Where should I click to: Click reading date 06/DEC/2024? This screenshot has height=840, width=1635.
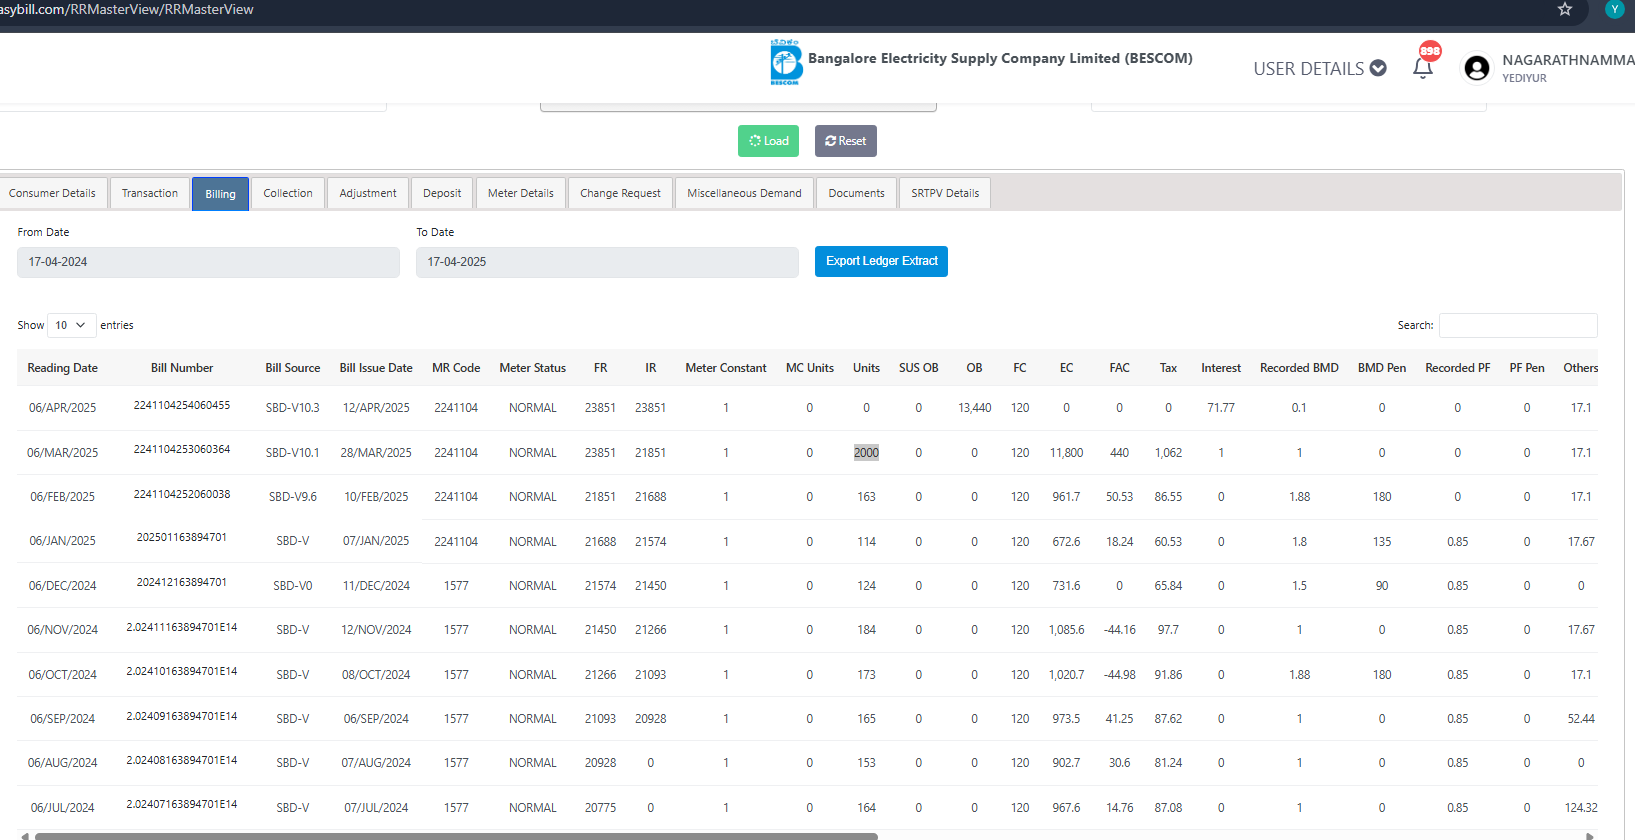pyautogui.click(x=62, y=586)
